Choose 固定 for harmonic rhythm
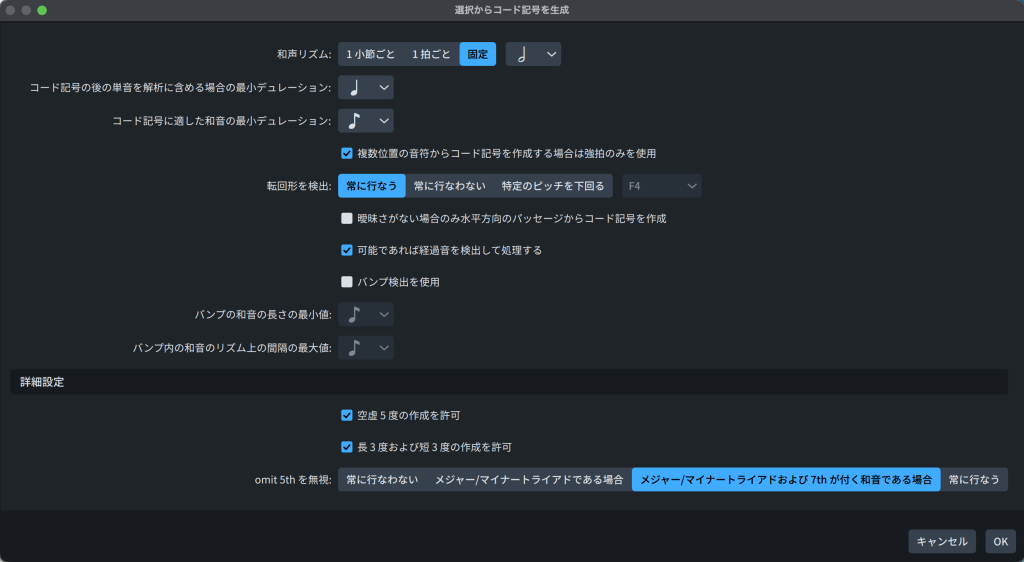This screenshot has height=562, width=1024. [x=477, y=54]
